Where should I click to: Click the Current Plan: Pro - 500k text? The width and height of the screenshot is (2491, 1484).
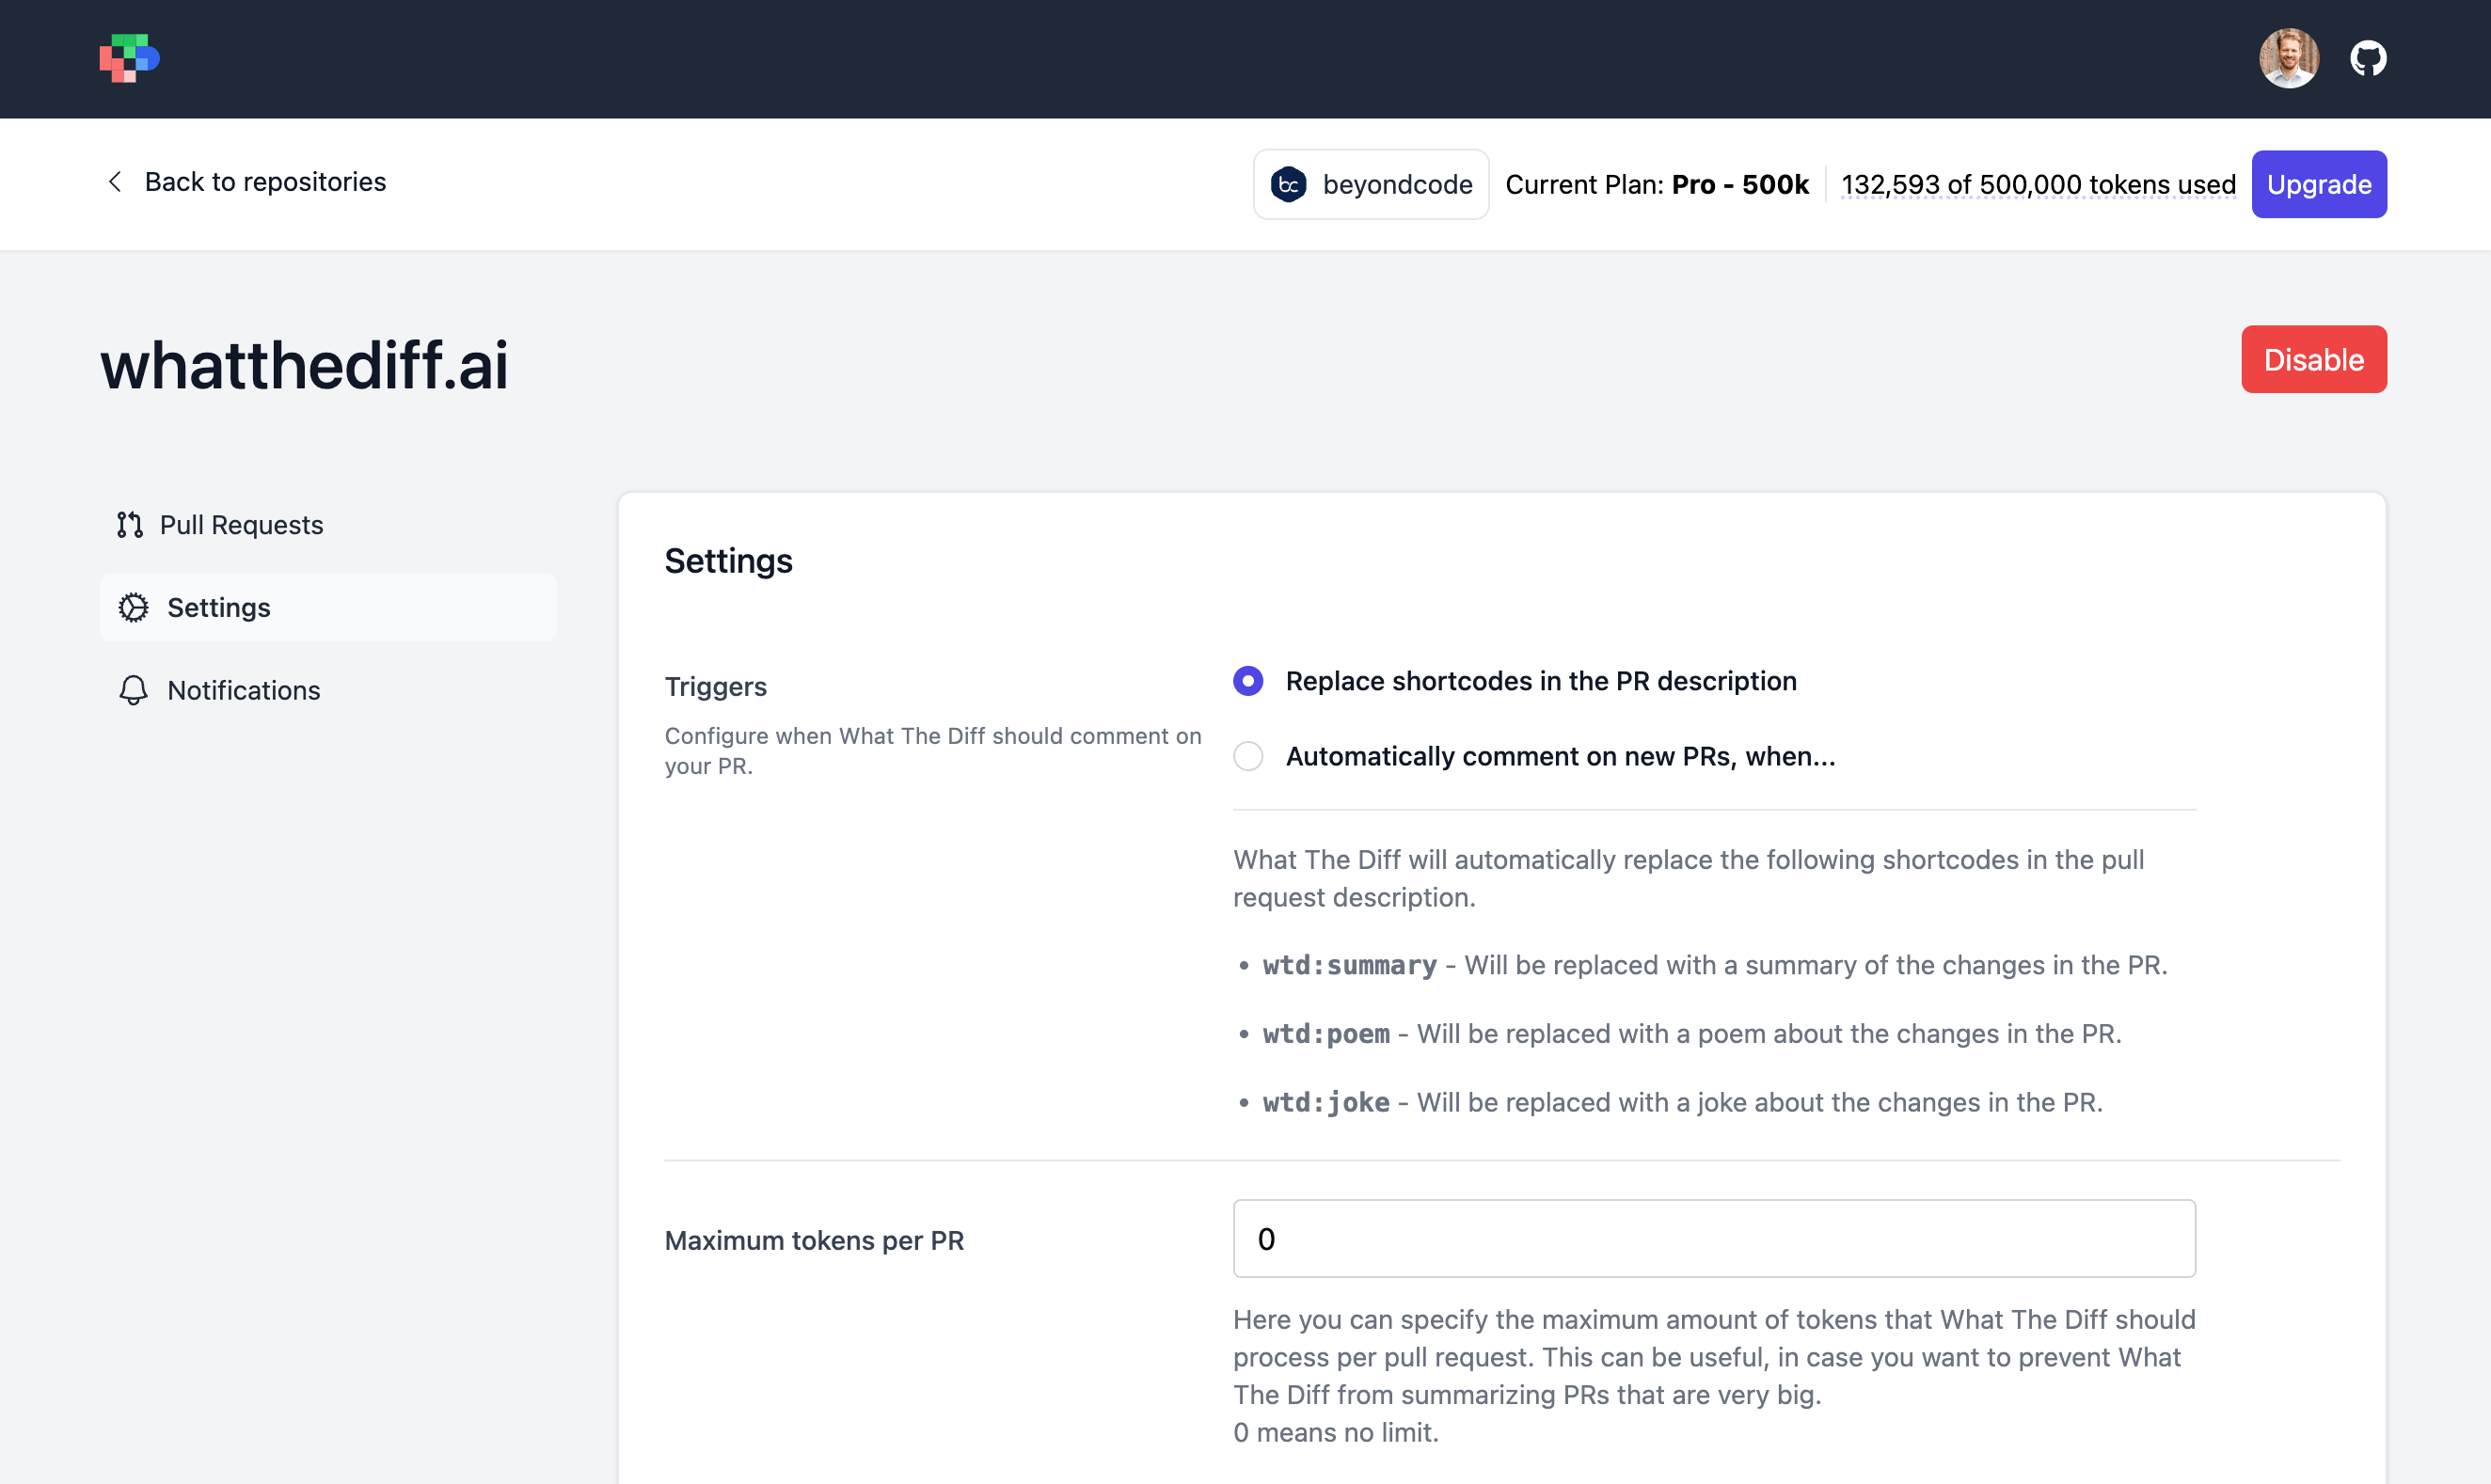(x=1657, y=184)
